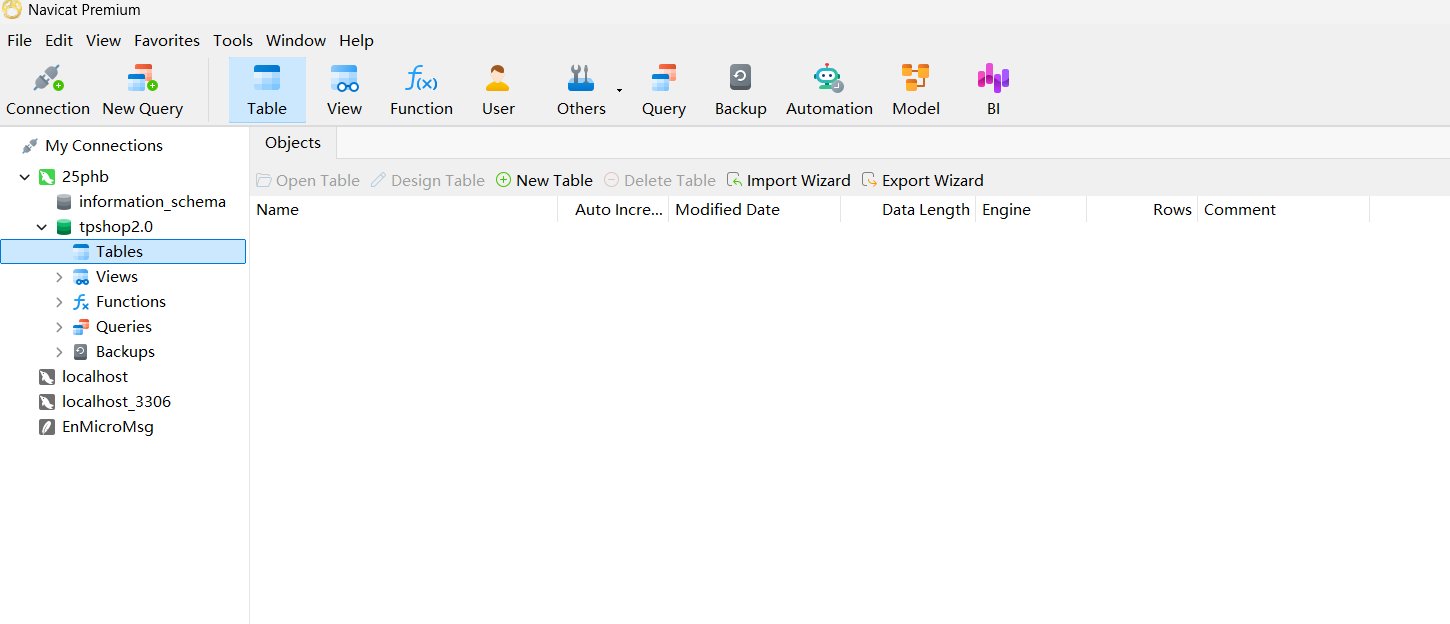Sort by the Modified Date column
The width and height of the screenshot is (1450, 624).
[755, 210]
